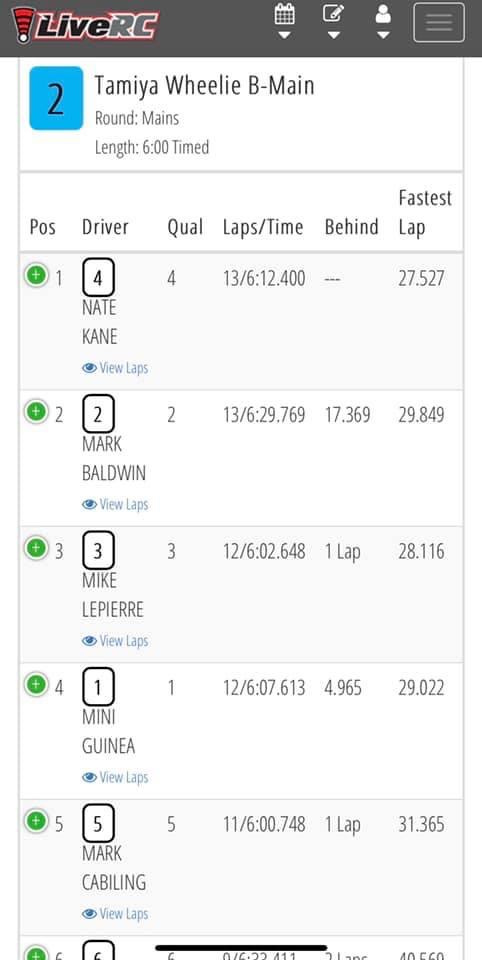Expand Mark Baldwin's row with green plus
Image resolution: width=482 pixels, height=960 pixels.
coord(36,411)
